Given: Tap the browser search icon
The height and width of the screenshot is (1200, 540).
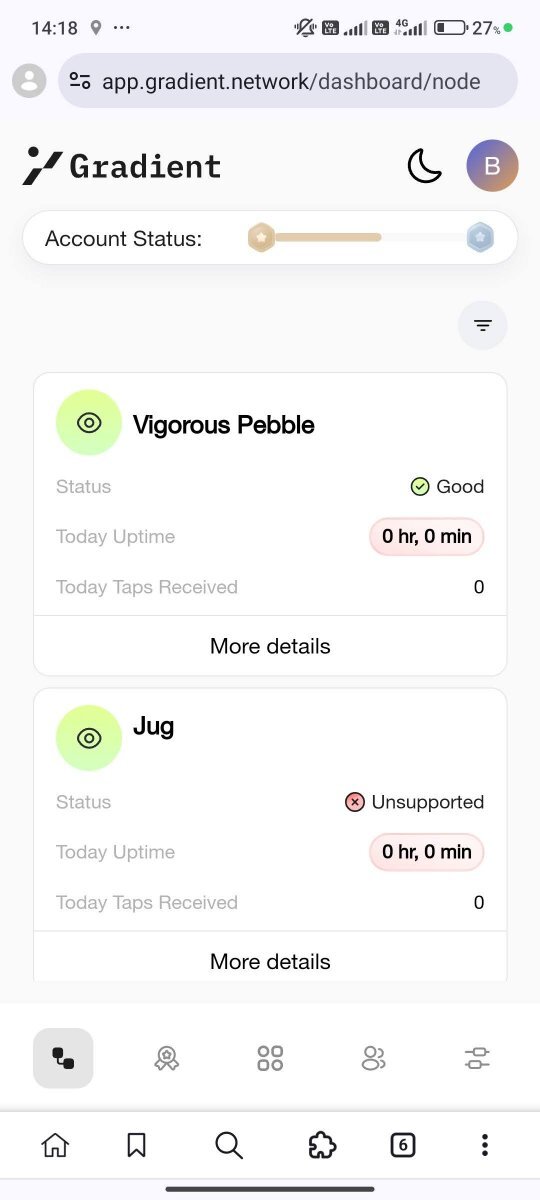Looking at the screenshot, I should (x=229, y=1145).
